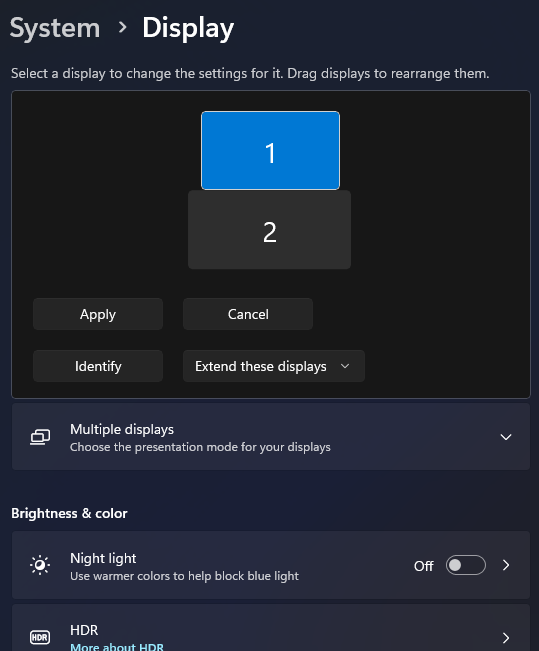539x651 pixels.
Task: Identify the connected displays
Action: tap(98, 366)
